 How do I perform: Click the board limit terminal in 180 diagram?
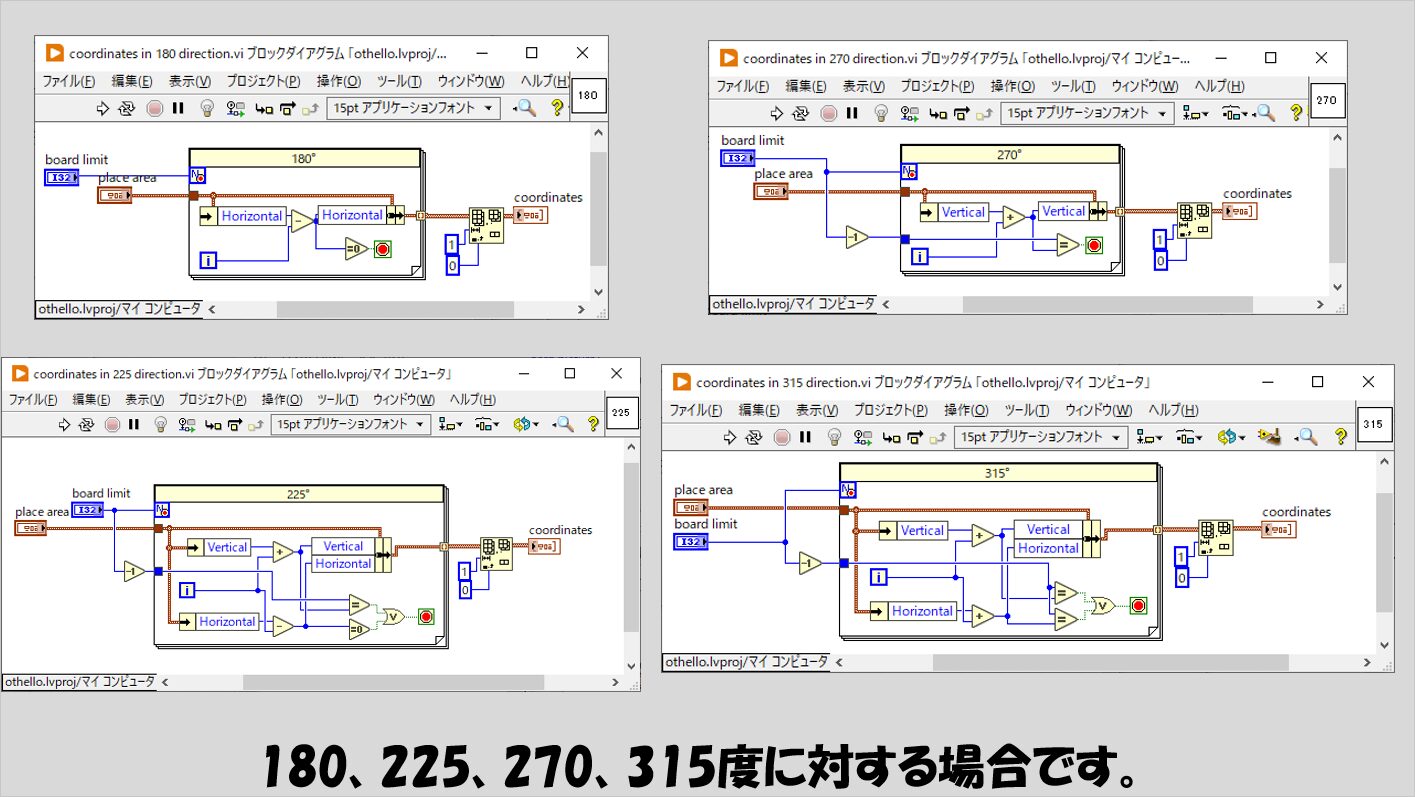(61, 177)
